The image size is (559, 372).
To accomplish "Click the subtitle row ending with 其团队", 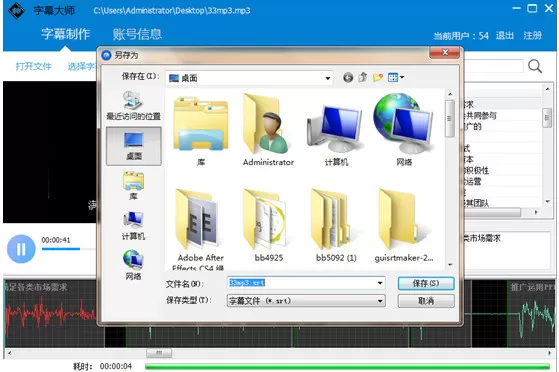I will pos(503,203).
